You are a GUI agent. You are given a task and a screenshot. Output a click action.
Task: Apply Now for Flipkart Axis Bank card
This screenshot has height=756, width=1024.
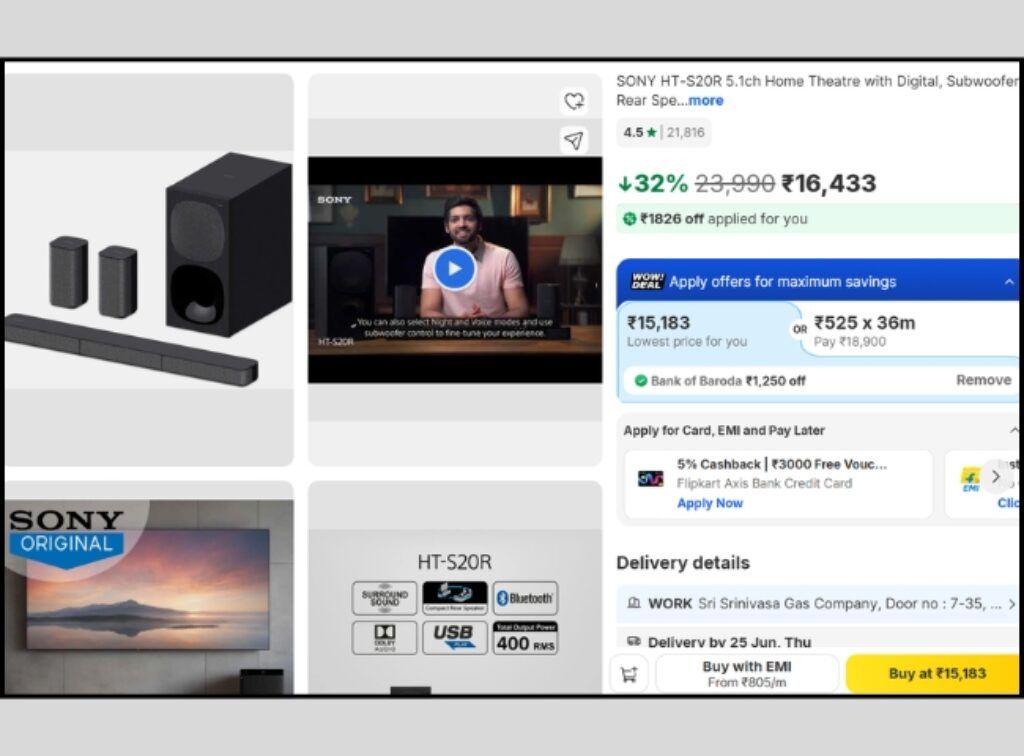tap(710, 503)
